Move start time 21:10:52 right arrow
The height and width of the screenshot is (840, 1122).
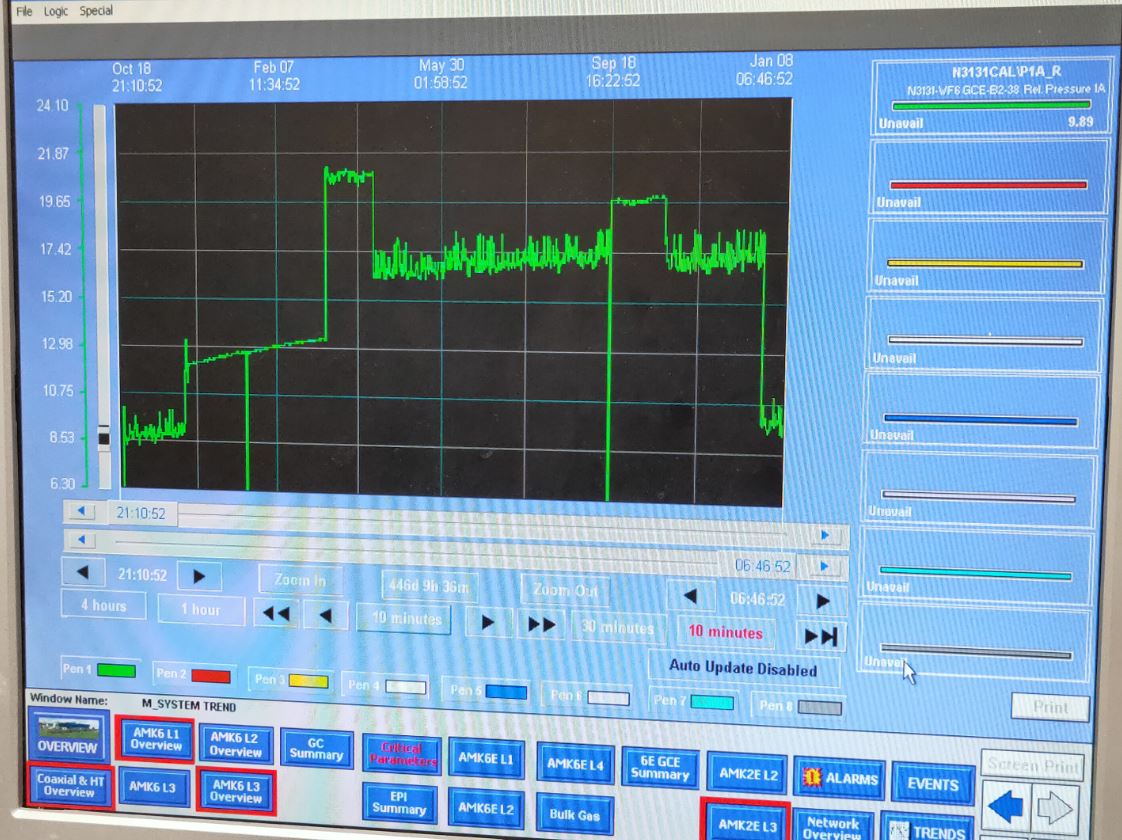coord(199,576)
